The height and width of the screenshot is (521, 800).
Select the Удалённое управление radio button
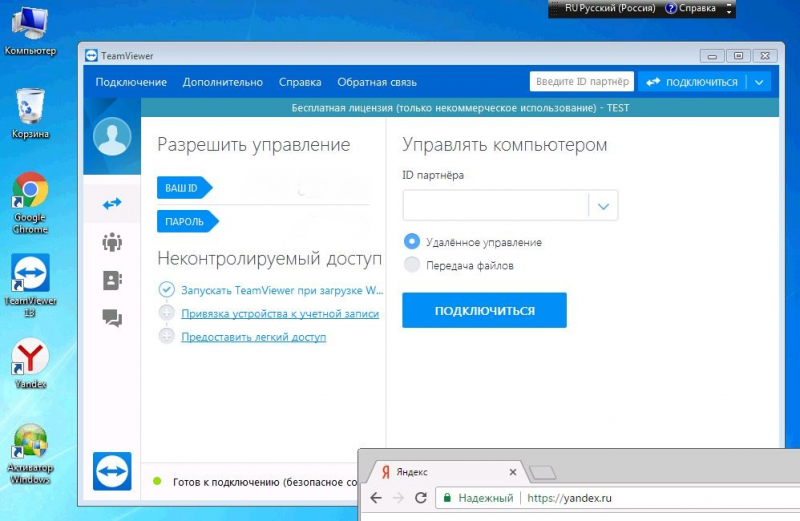coord(412,241)
